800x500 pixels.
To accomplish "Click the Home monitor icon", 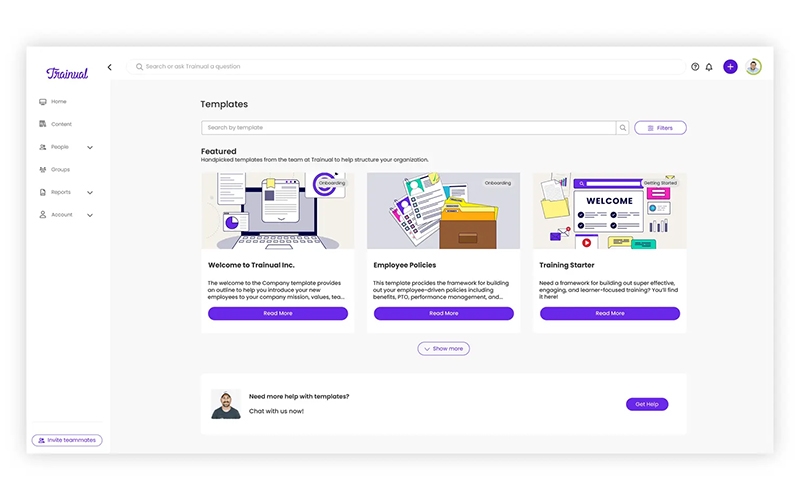I will pos(43,102).
